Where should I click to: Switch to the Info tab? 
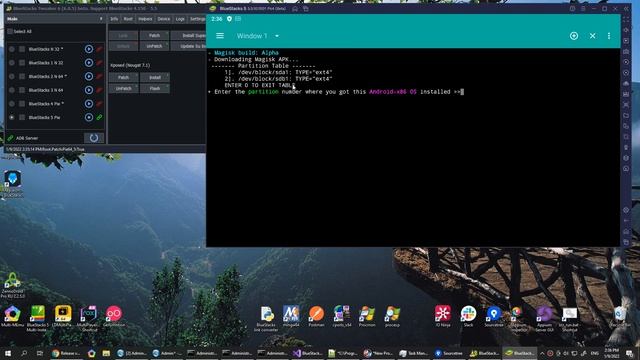tap(114, 19)
